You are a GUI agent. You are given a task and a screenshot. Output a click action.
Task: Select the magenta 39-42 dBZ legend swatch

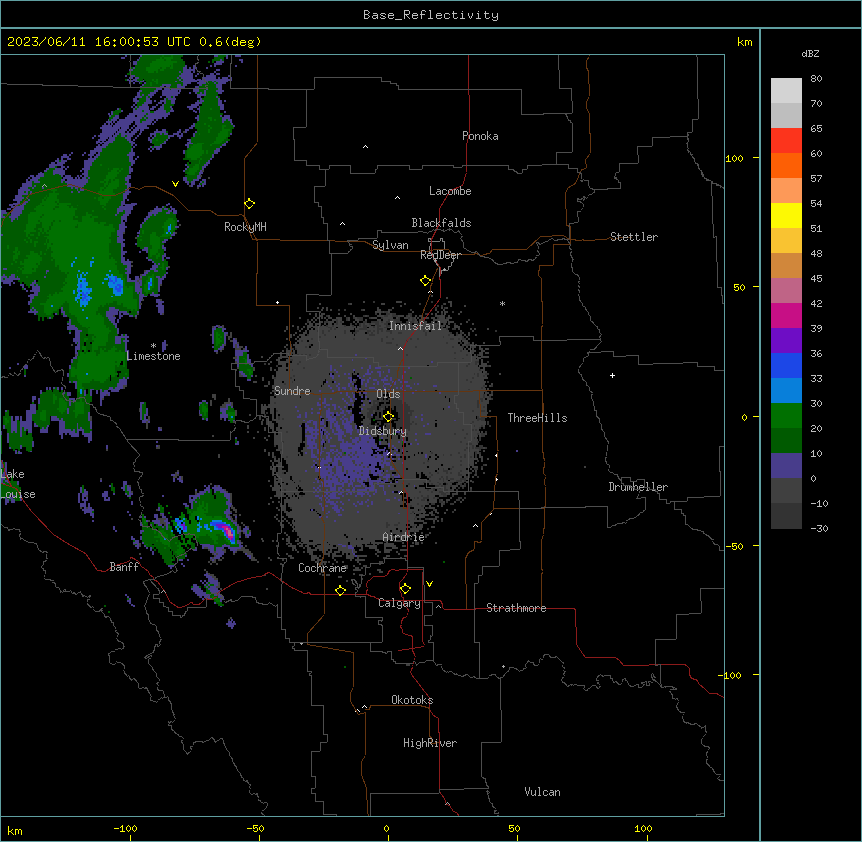pyautogui.click(x=786, y=315)
